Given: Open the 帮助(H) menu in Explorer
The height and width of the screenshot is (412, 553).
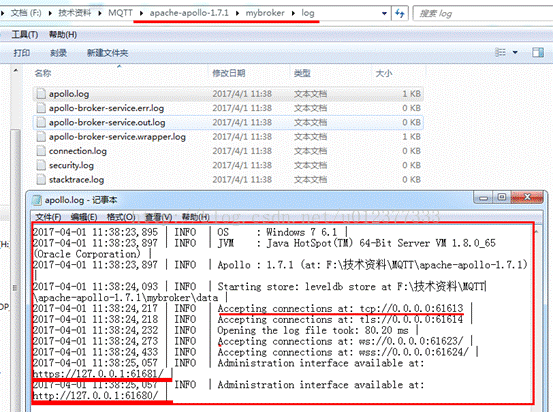Looking at the screenshot, I should pyautogui.click(x=63, y=35).
